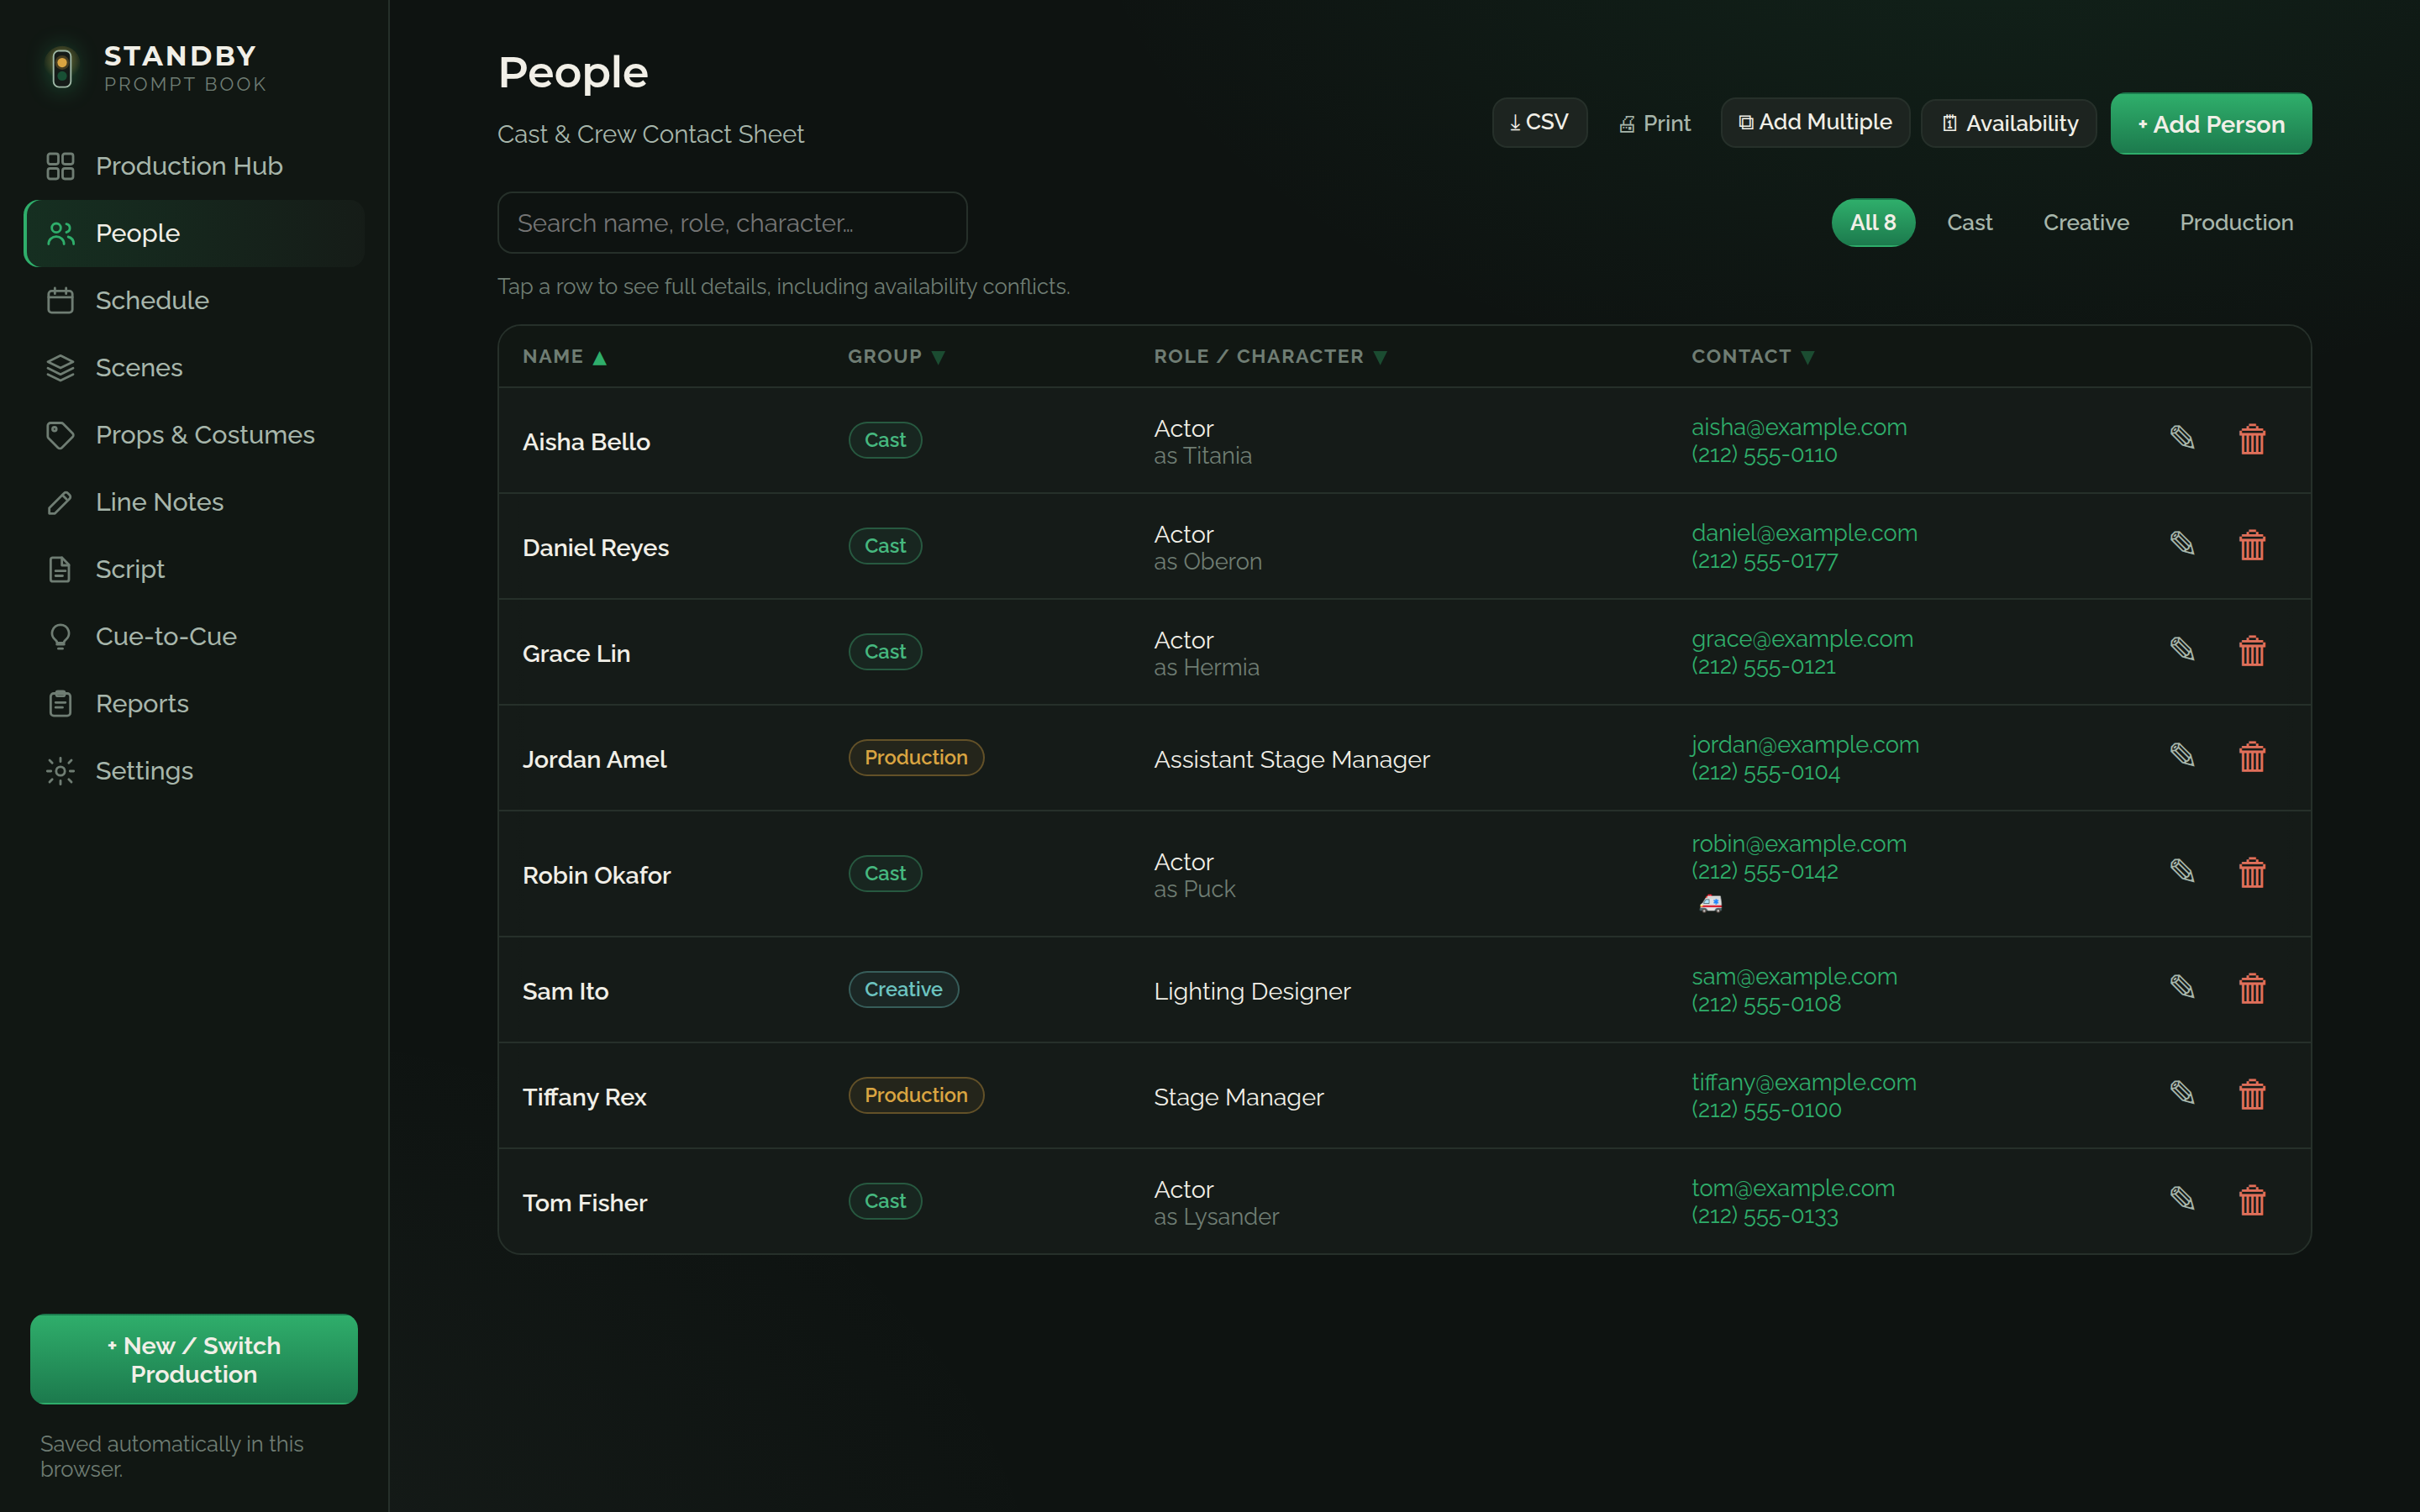2420x1512 pixels.
Task: Edit Aisha Bello with pencil icon
Action: pos(2182,438)
